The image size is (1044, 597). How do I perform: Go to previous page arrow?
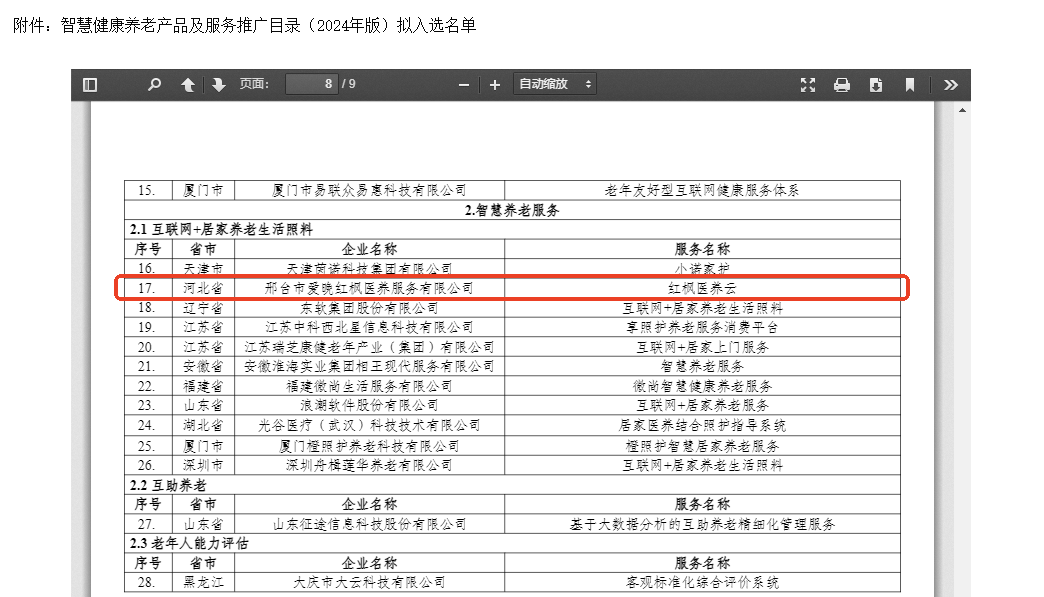click(188, 85)
